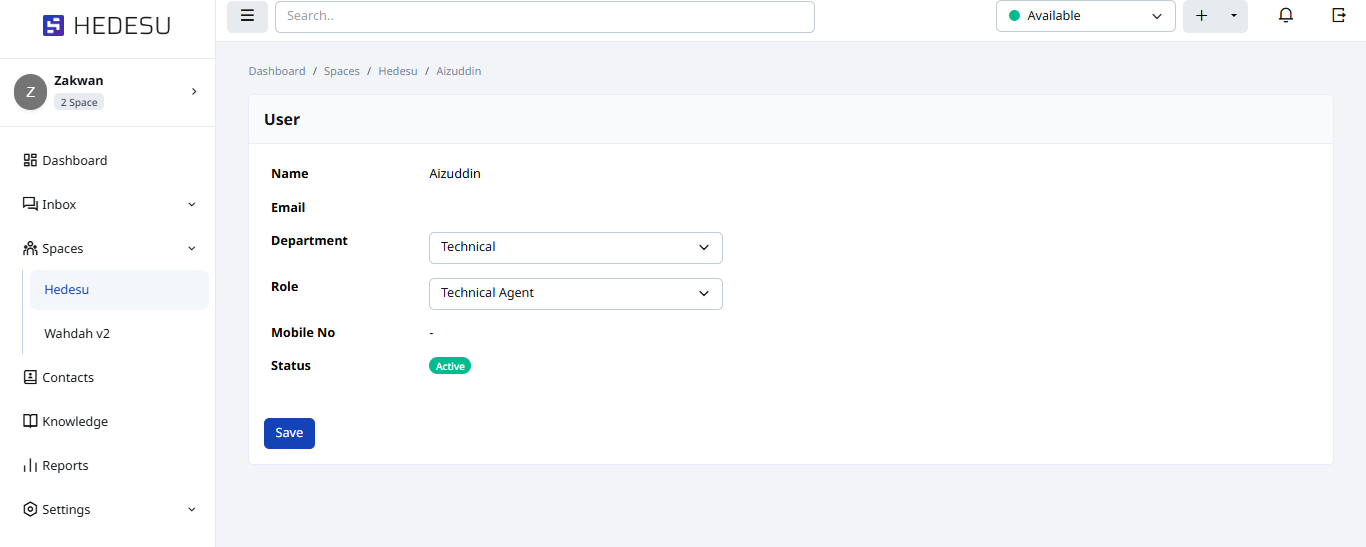Screen dimensions: 1366x547
Task: Click the Z user avatar
Action: click(x=30, y=92)
